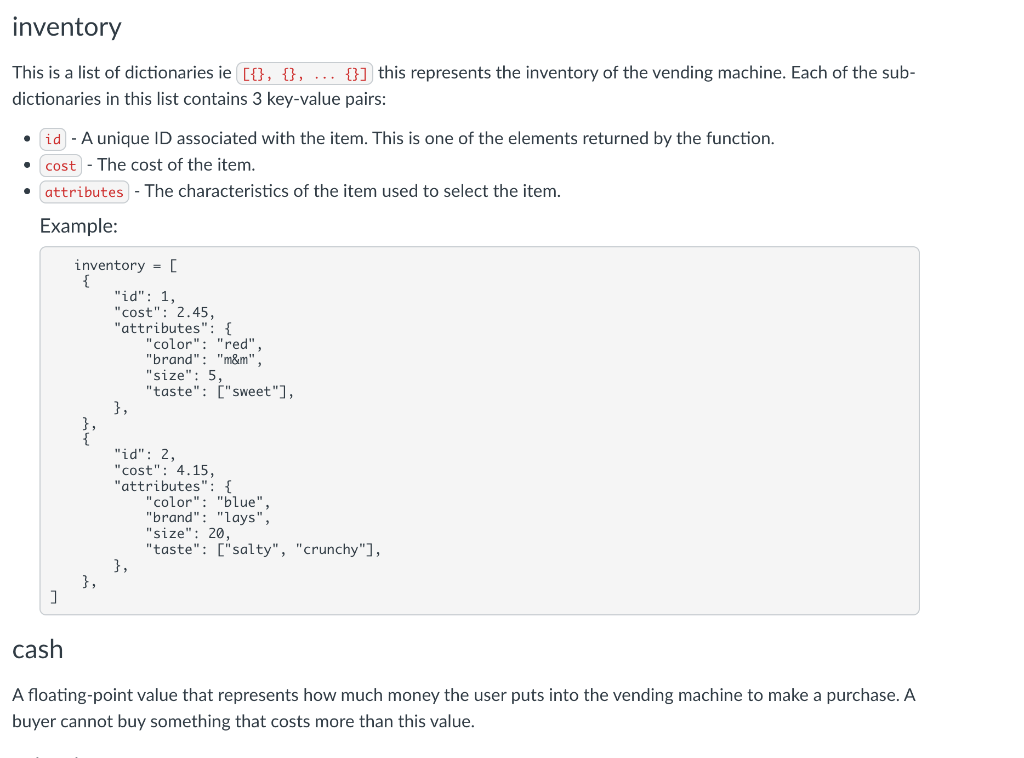Click the "Example:" label
The width and height of the screenshot is (1024, 758).
click(78, 226)
